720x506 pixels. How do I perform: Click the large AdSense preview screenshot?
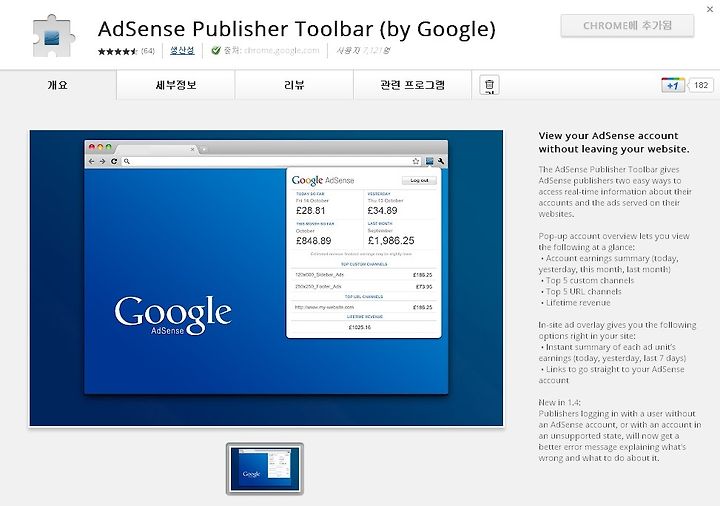(266, 278)
